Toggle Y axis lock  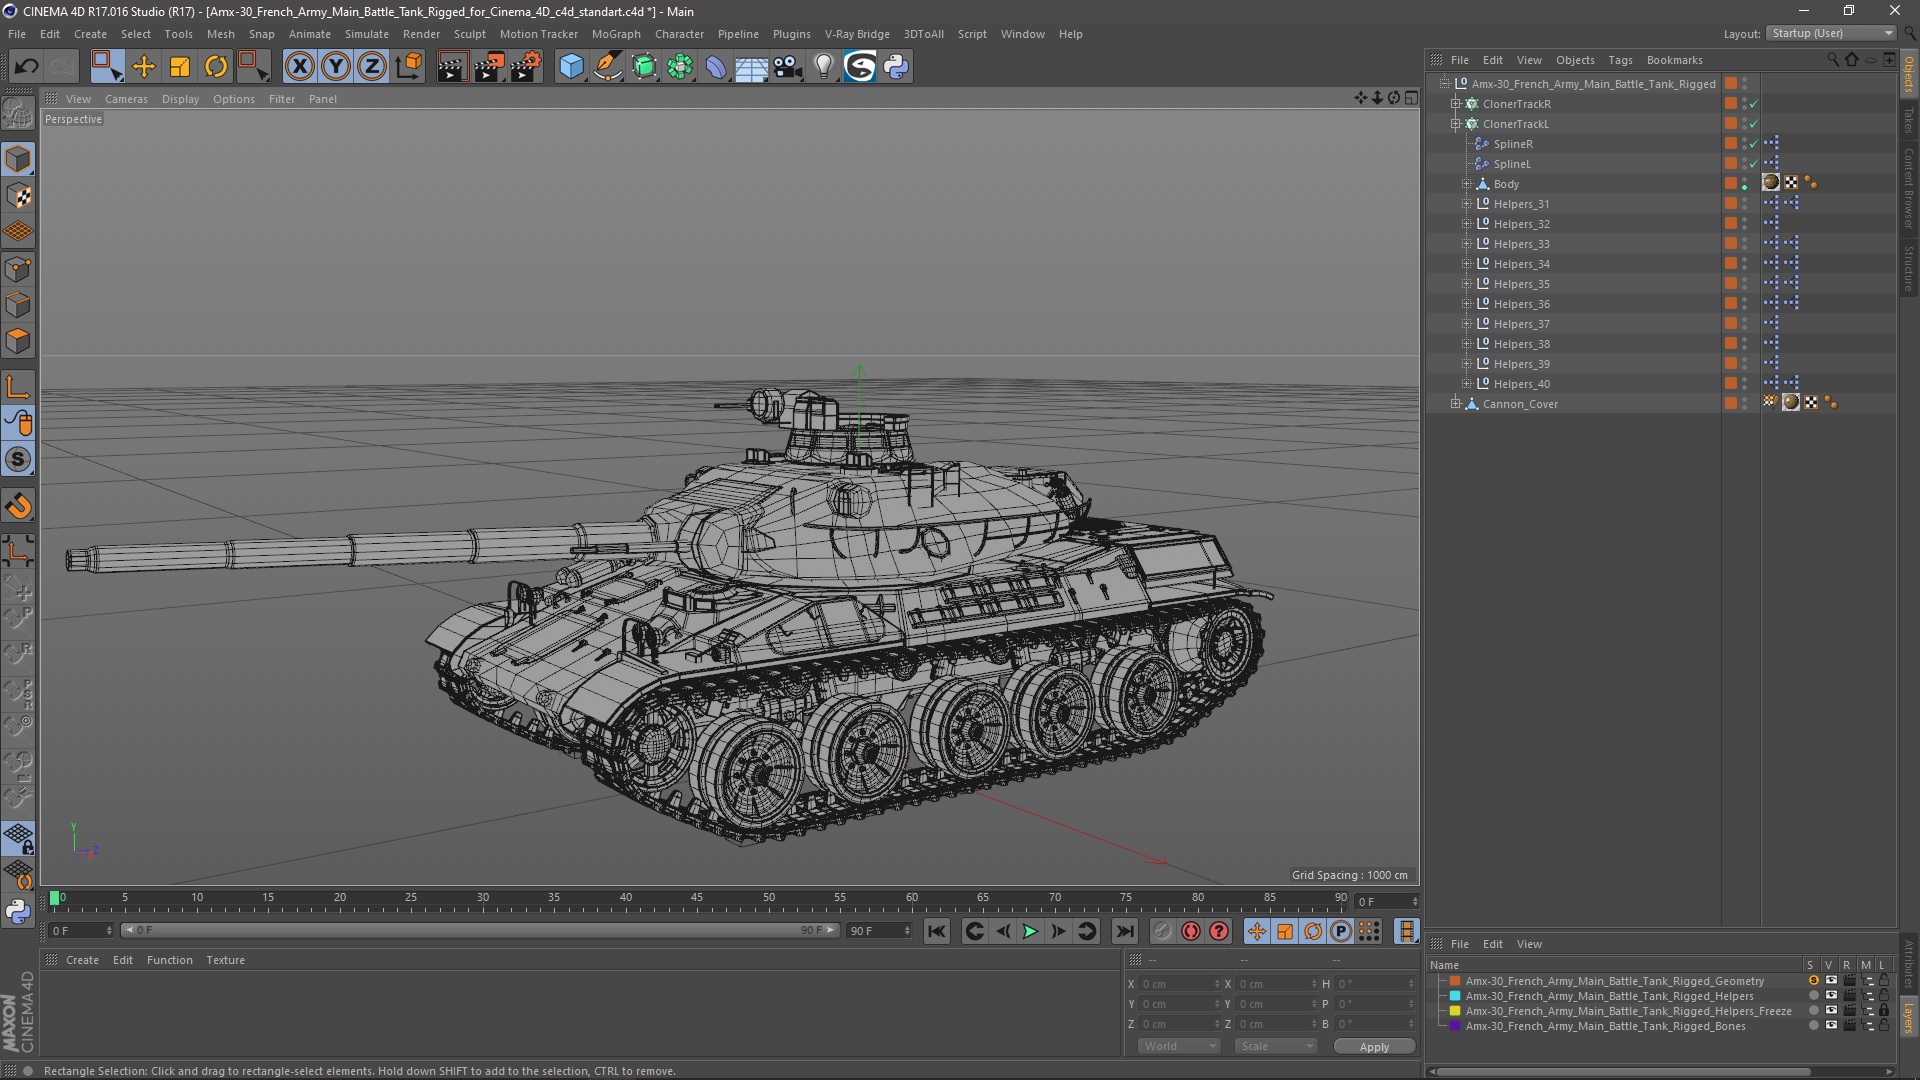(x=336, y=67)
